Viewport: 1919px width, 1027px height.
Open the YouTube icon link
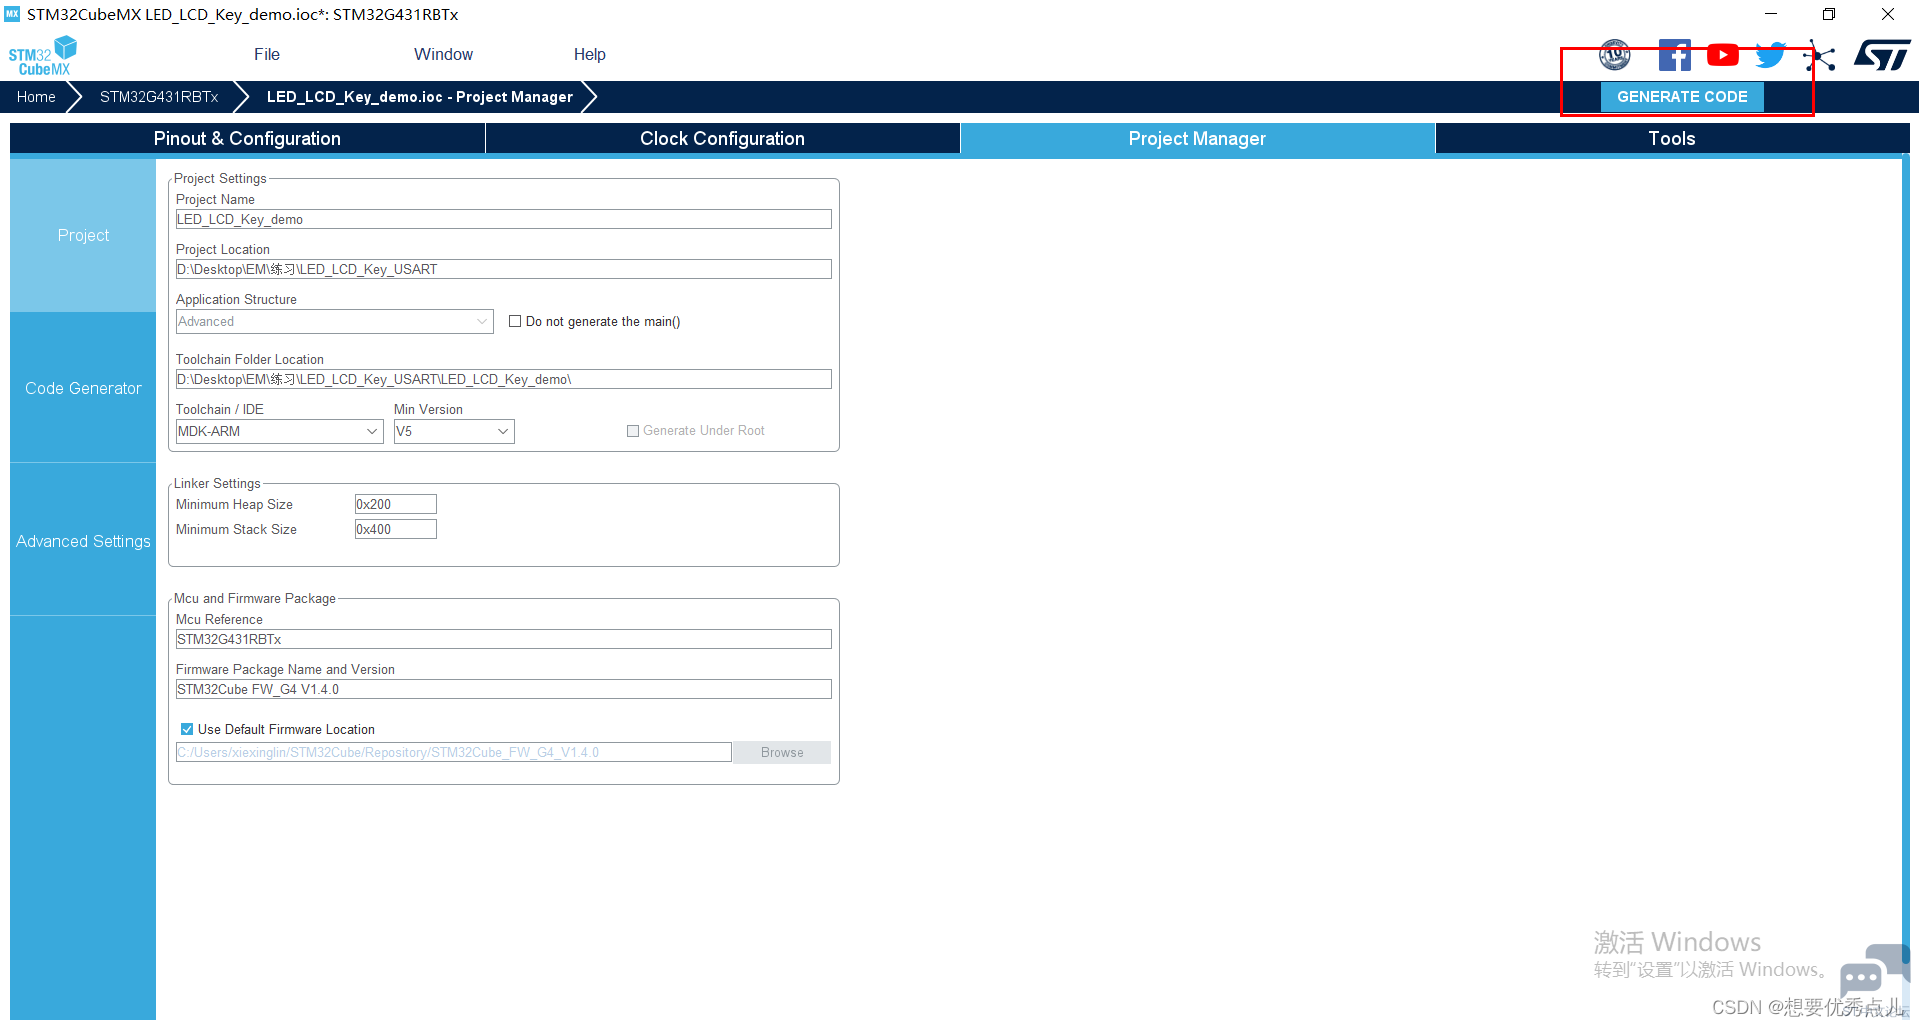tap(1722, 55)
